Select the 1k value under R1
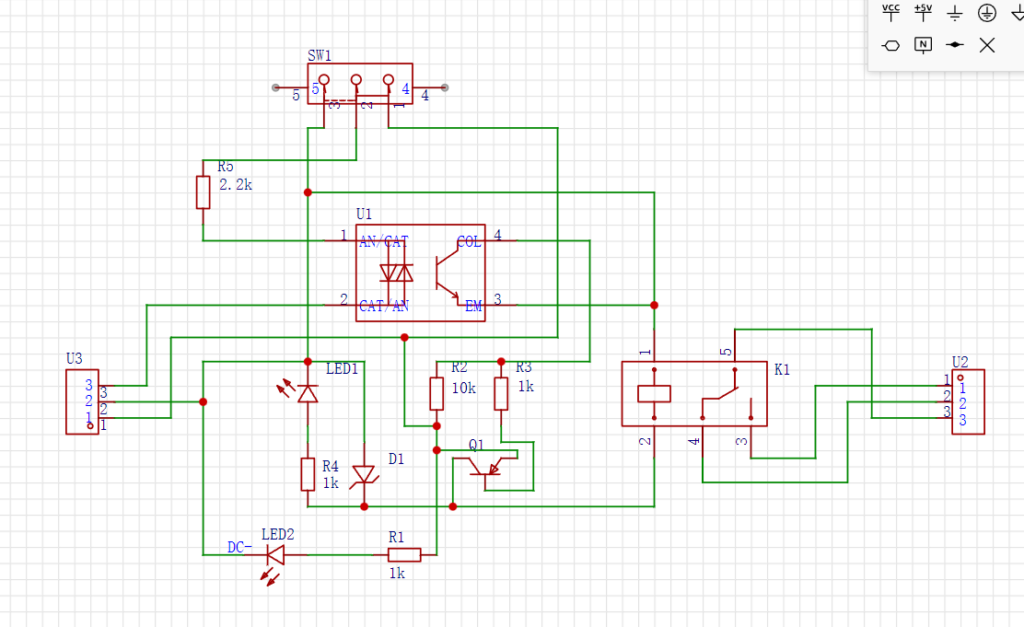Screen dimensions: 1024x627 pyautogui.click(x=397, y=573)
